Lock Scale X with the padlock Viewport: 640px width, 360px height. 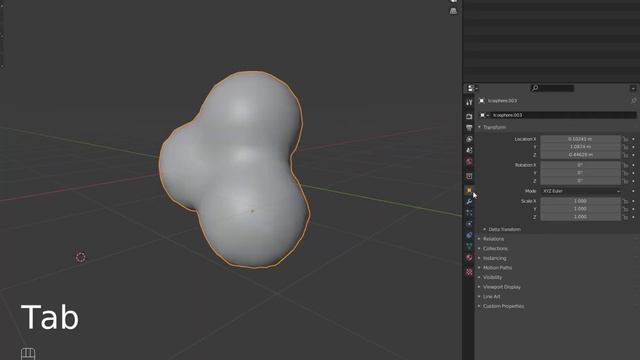pyautogui.click(x=625, y=201)
